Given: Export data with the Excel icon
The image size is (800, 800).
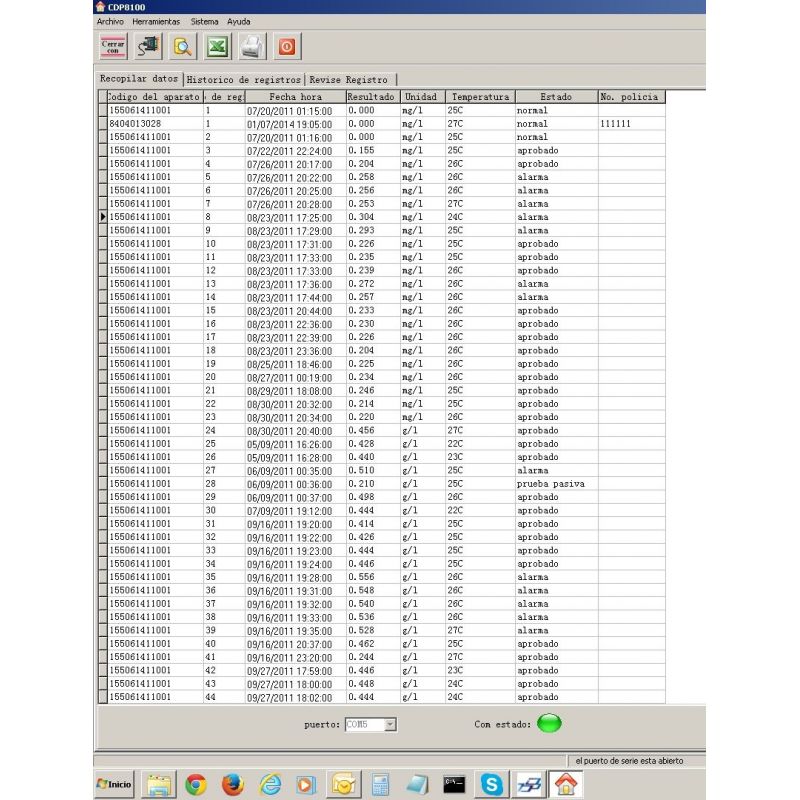Looking at the screenshot, I should [217, 46].
